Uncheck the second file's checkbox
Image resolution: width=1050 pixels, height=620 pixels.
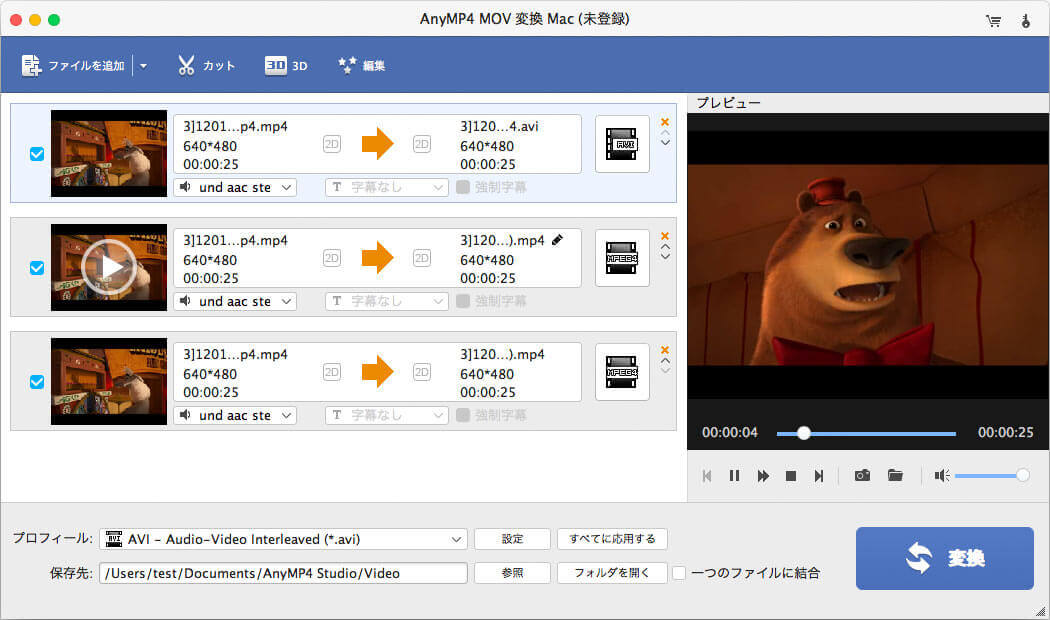click(37, 268)
